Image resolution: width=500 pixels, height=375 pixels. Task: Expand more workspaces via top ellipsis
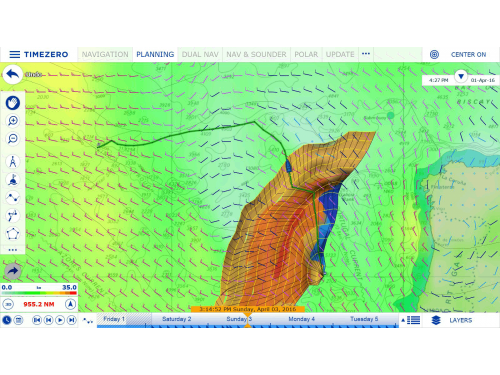coord(366,54)
